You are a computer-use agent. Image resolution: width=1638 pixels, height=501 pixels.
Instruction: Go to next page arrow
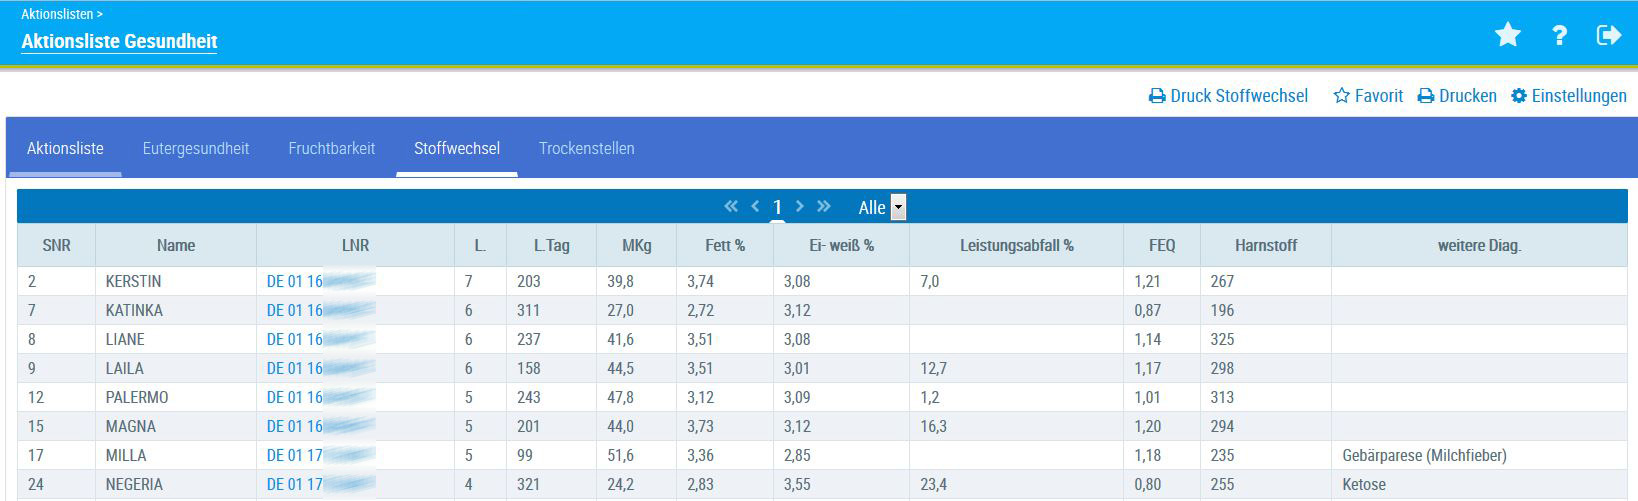[799, 206]
